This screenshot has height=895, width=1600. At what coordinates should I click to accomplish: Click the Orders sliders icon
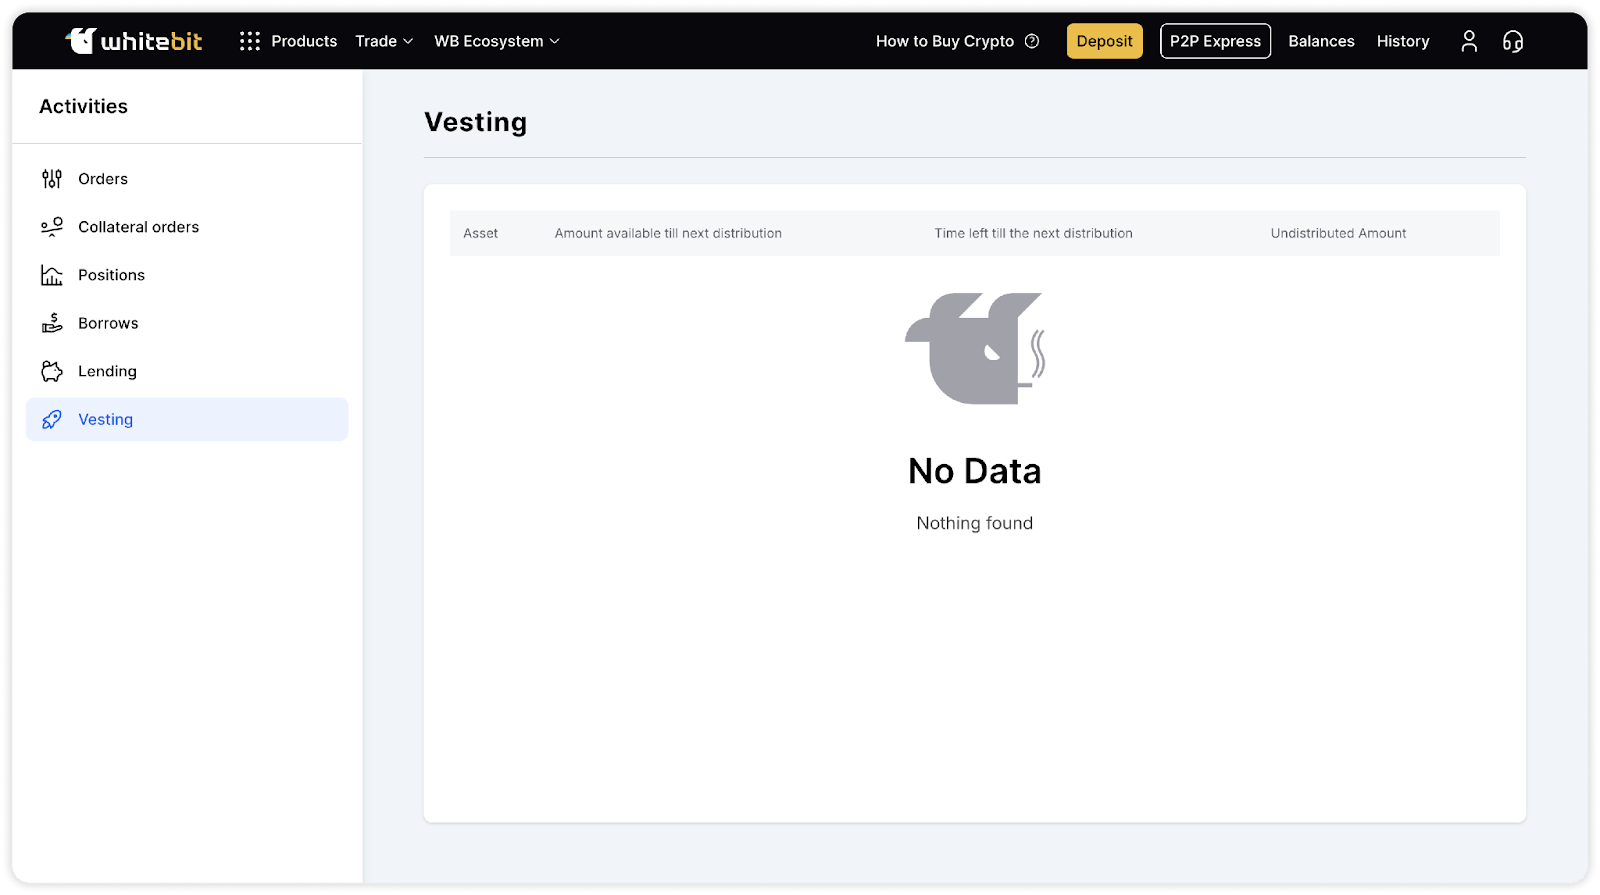[x=52, y=179]
